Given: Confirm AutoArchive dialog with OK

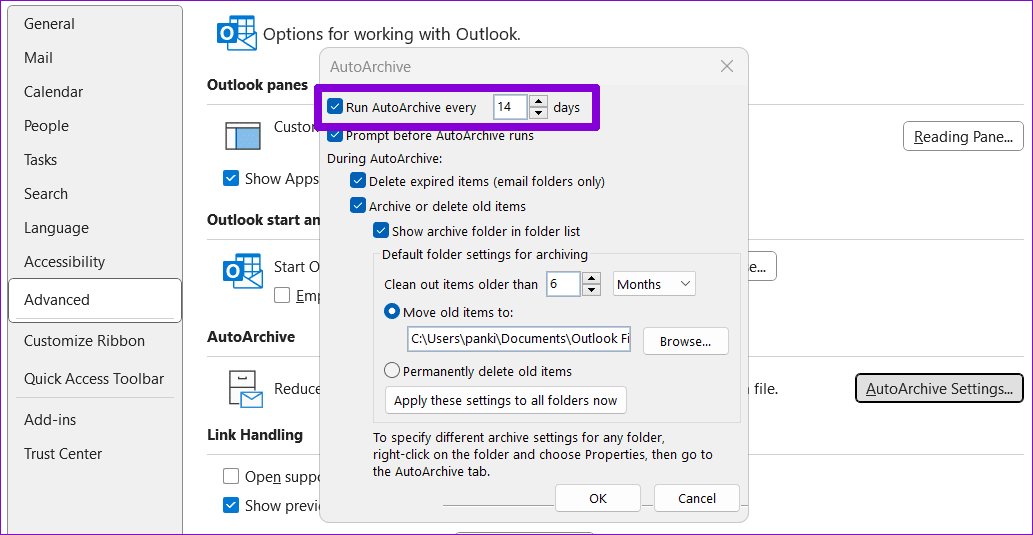Looking at the screenshot, I should coord(598,499).
